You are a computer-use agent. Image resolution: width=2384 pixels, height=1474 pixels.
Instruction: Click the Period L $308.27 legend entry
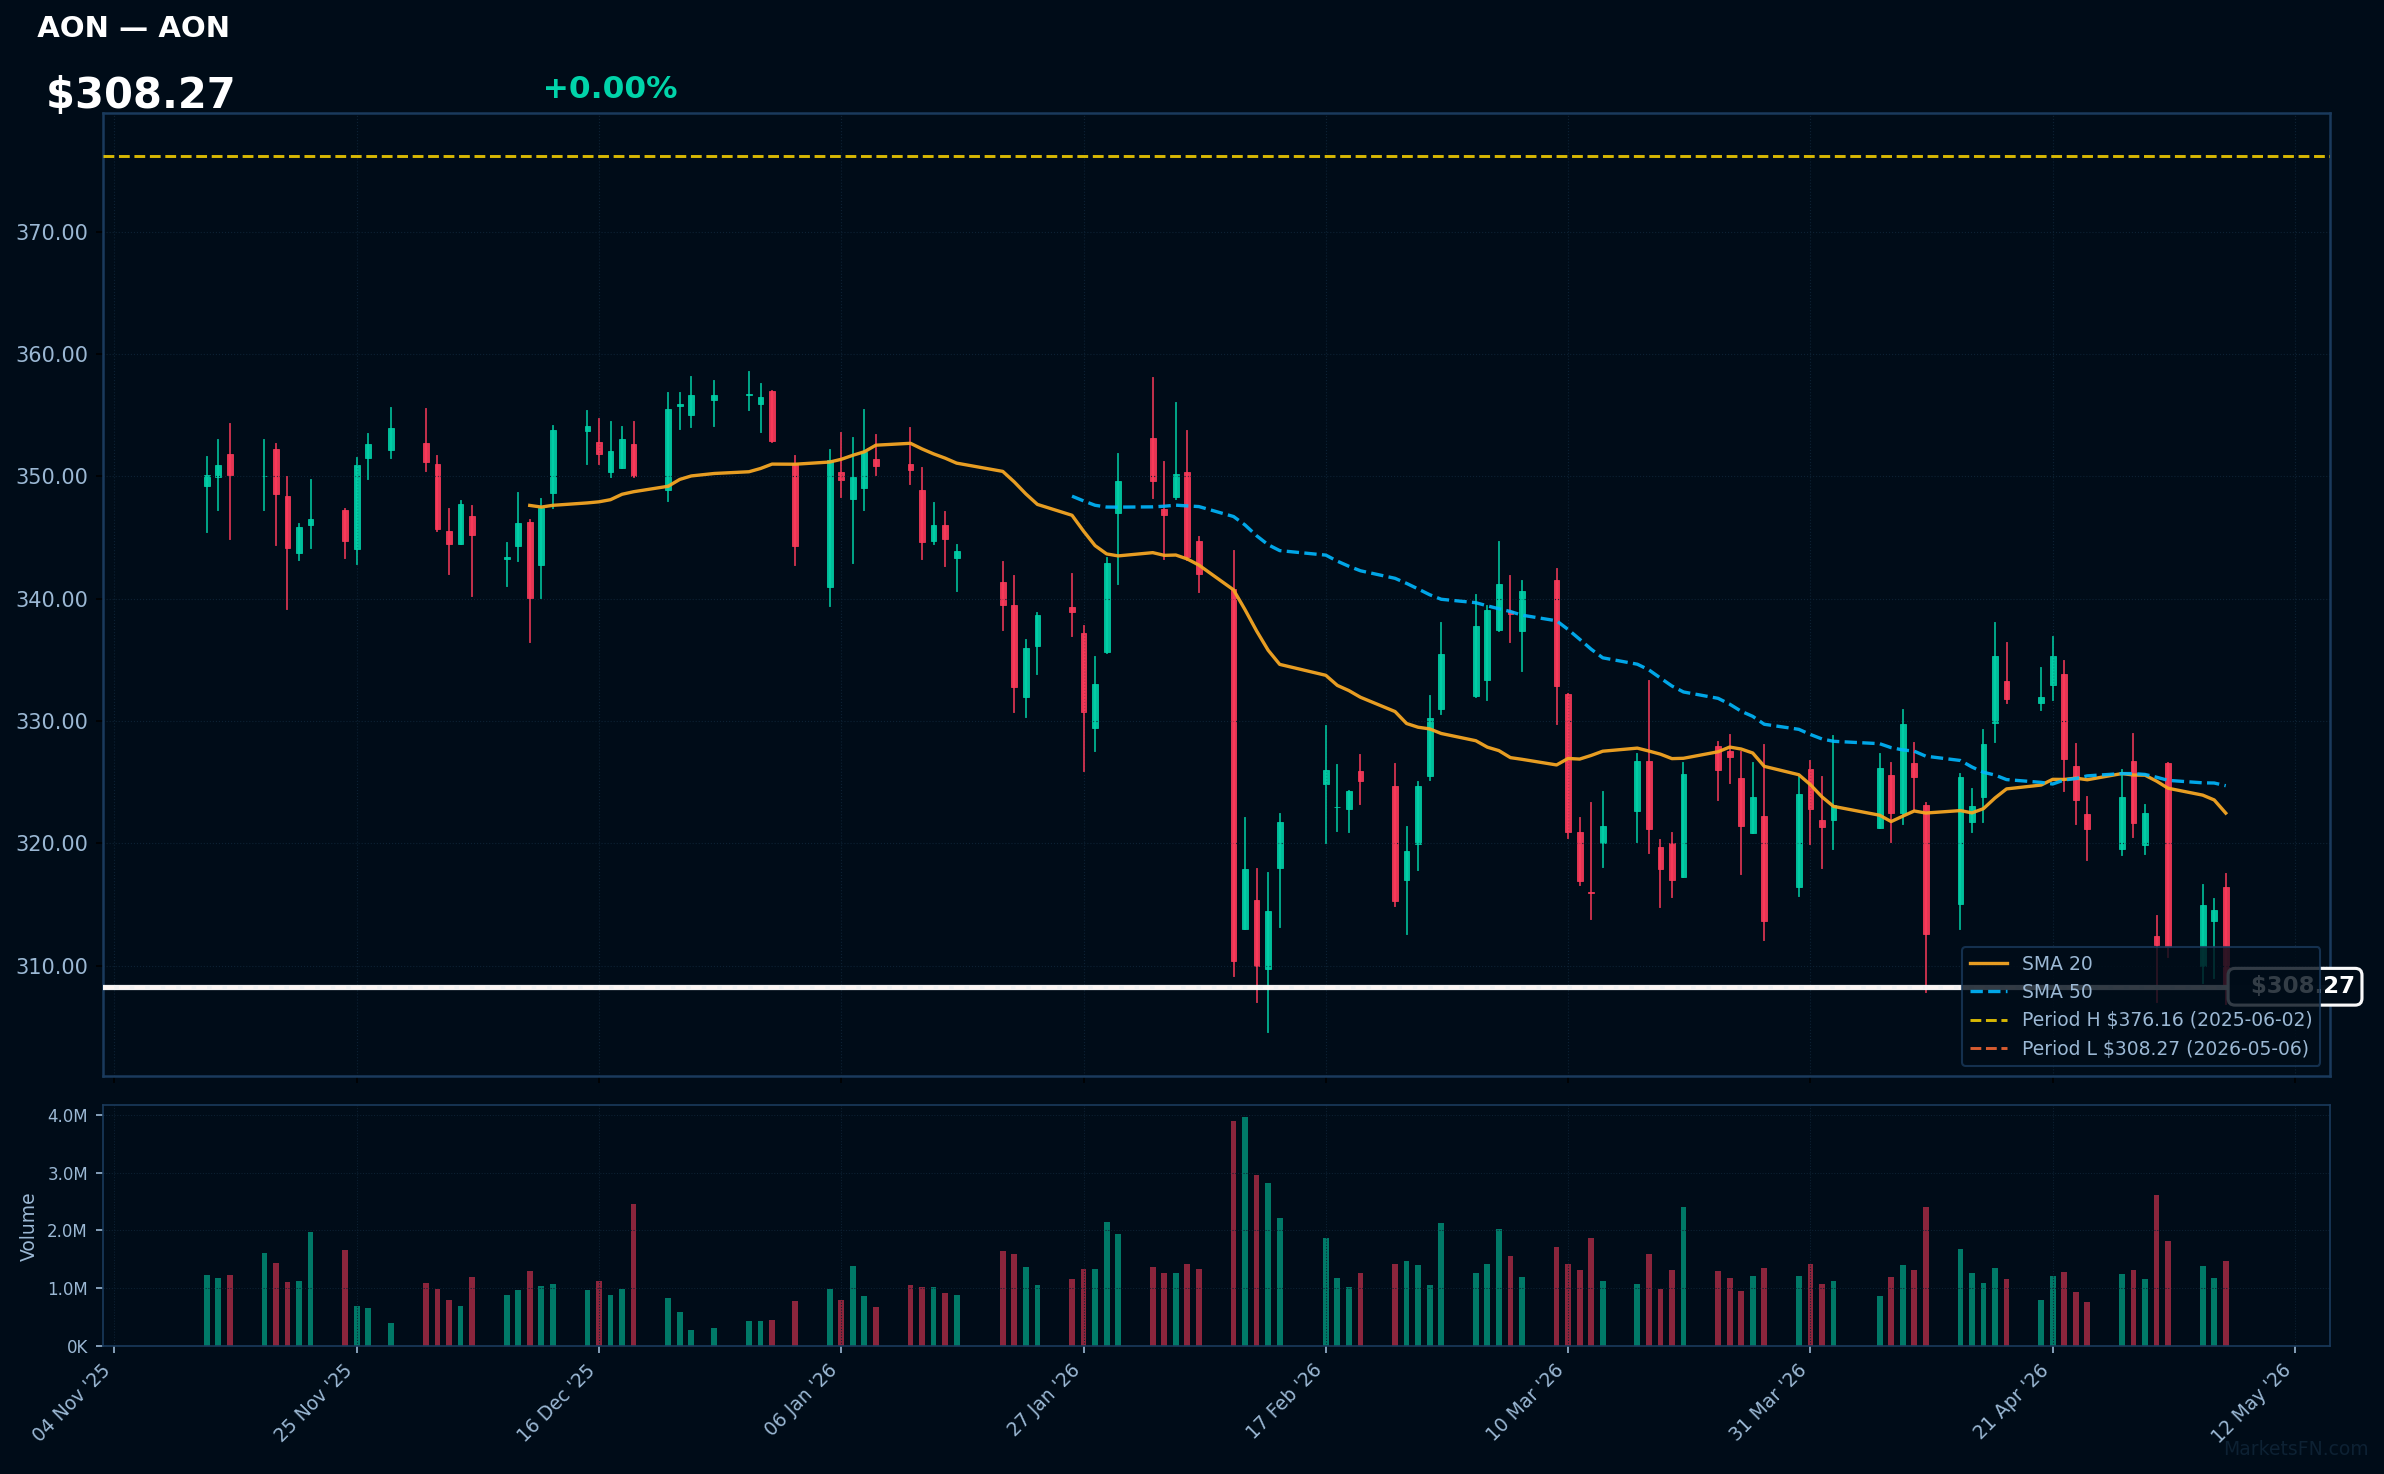point(2138,1048)
